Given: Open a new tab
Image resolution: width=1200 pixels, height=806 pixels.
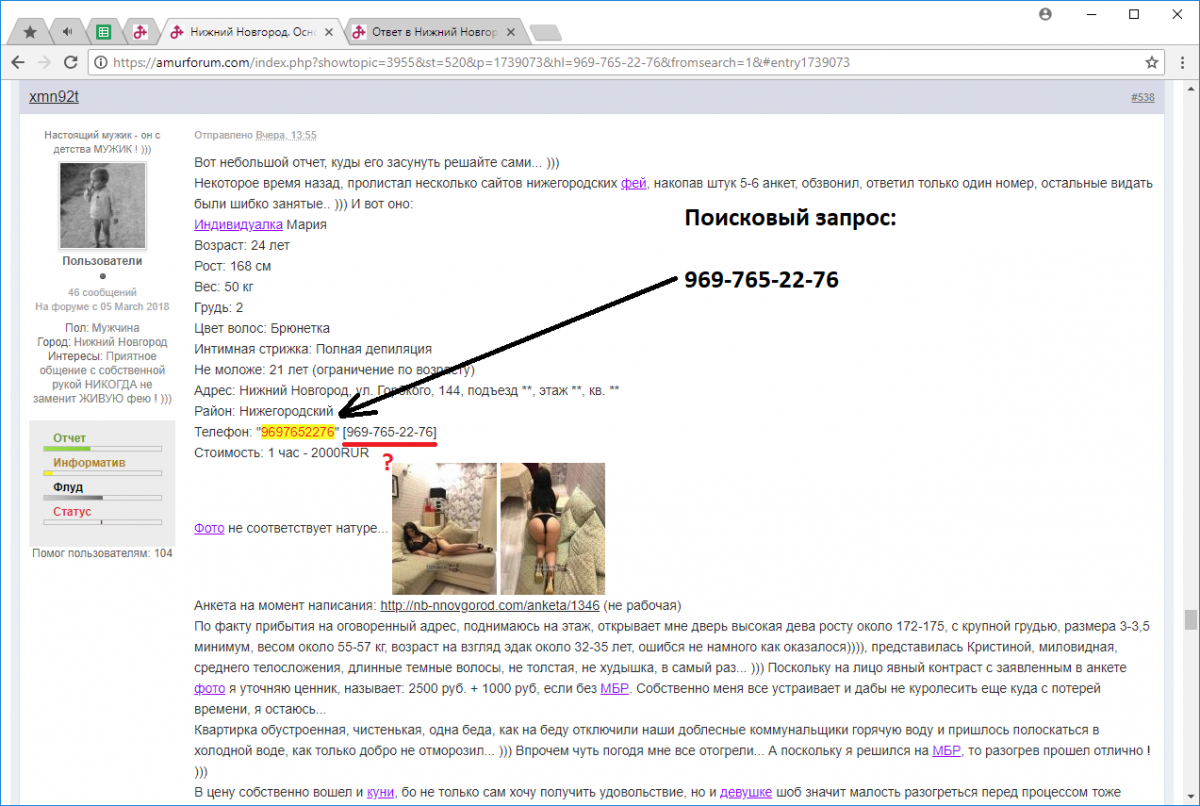Looking at the screenshot, I should tap(545, 33).
